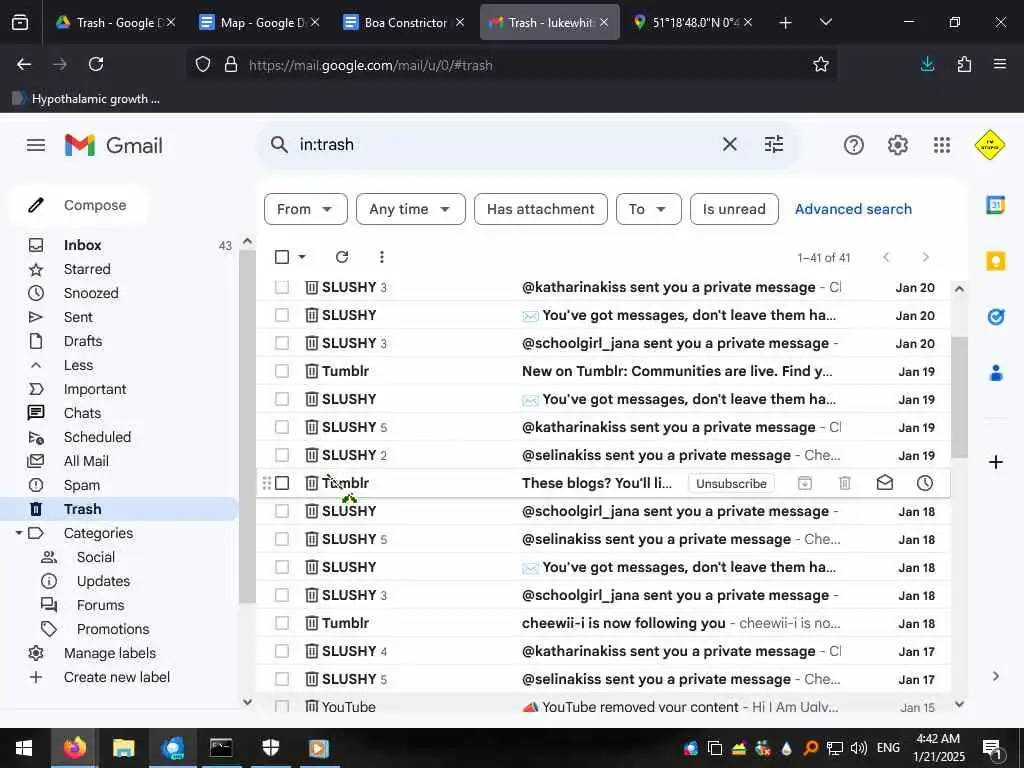1024x768 pixels.
Task: Open the To filter dropdown
Action: [x=648, y=209]
